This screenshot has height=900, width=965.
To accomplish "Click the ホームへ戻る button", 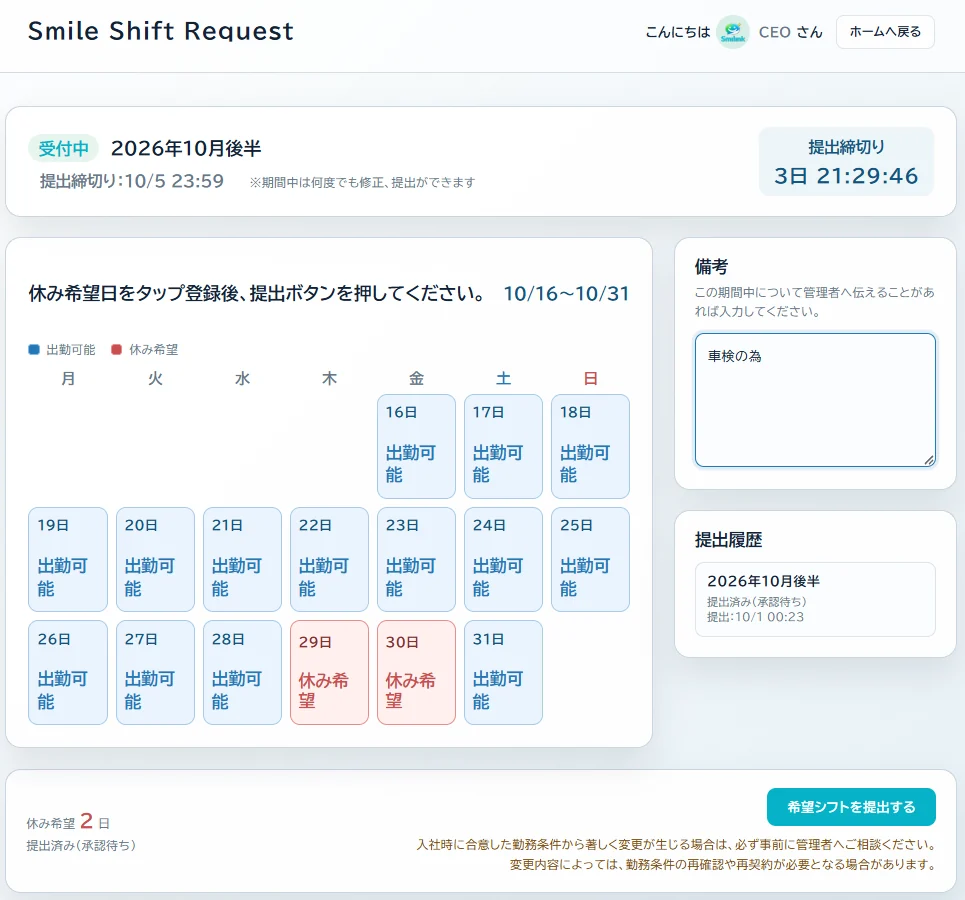I will pos(885,32).
